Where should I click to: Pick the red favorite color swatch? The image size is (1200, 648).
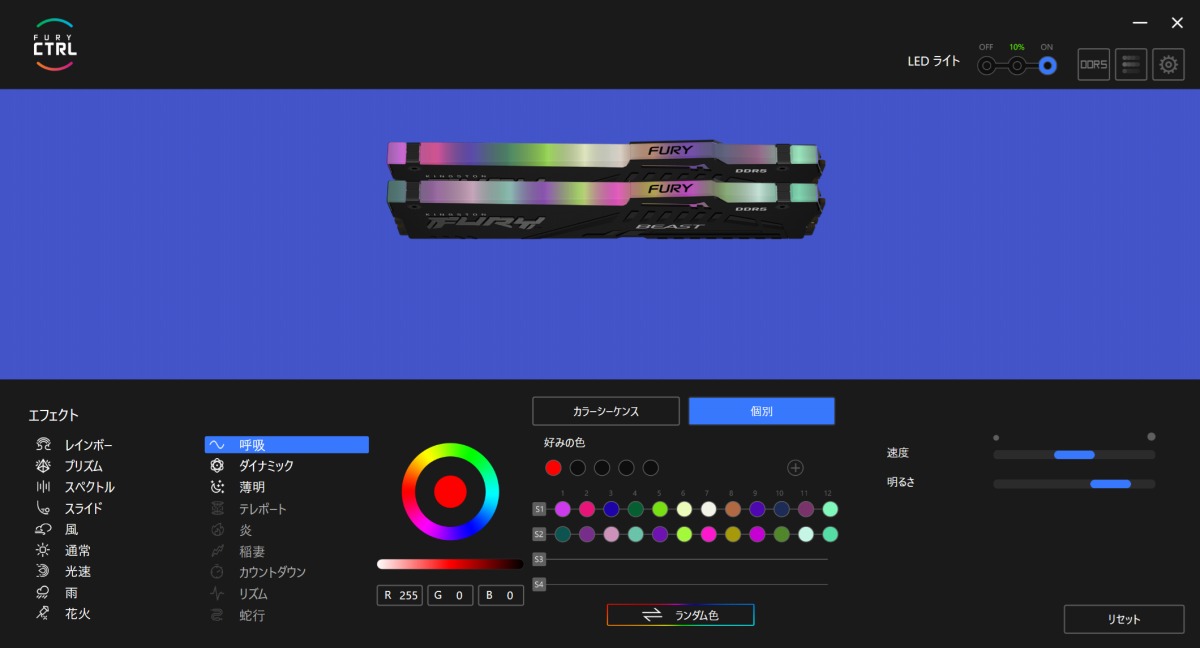[553, 467]
